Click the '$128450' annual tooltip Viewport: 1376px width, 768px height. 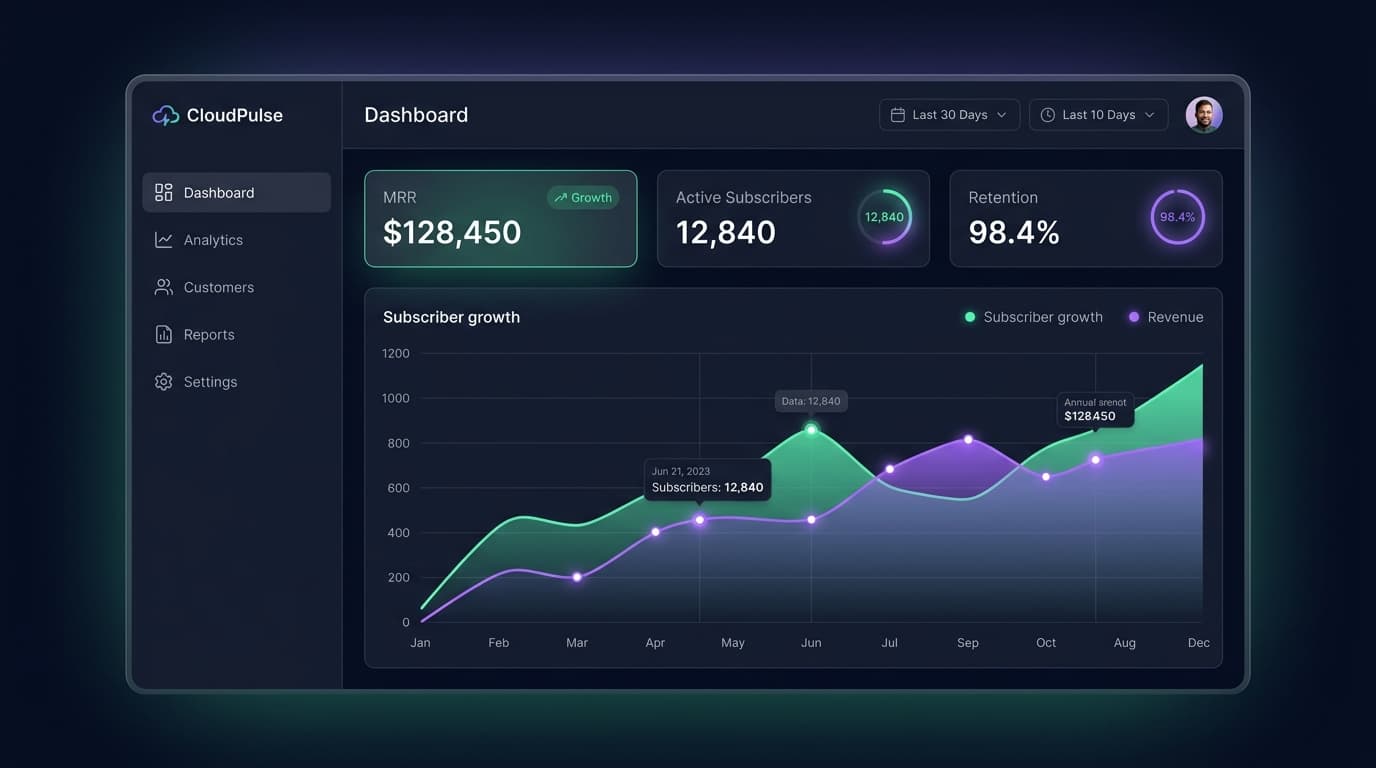(x=1095, y=410)
